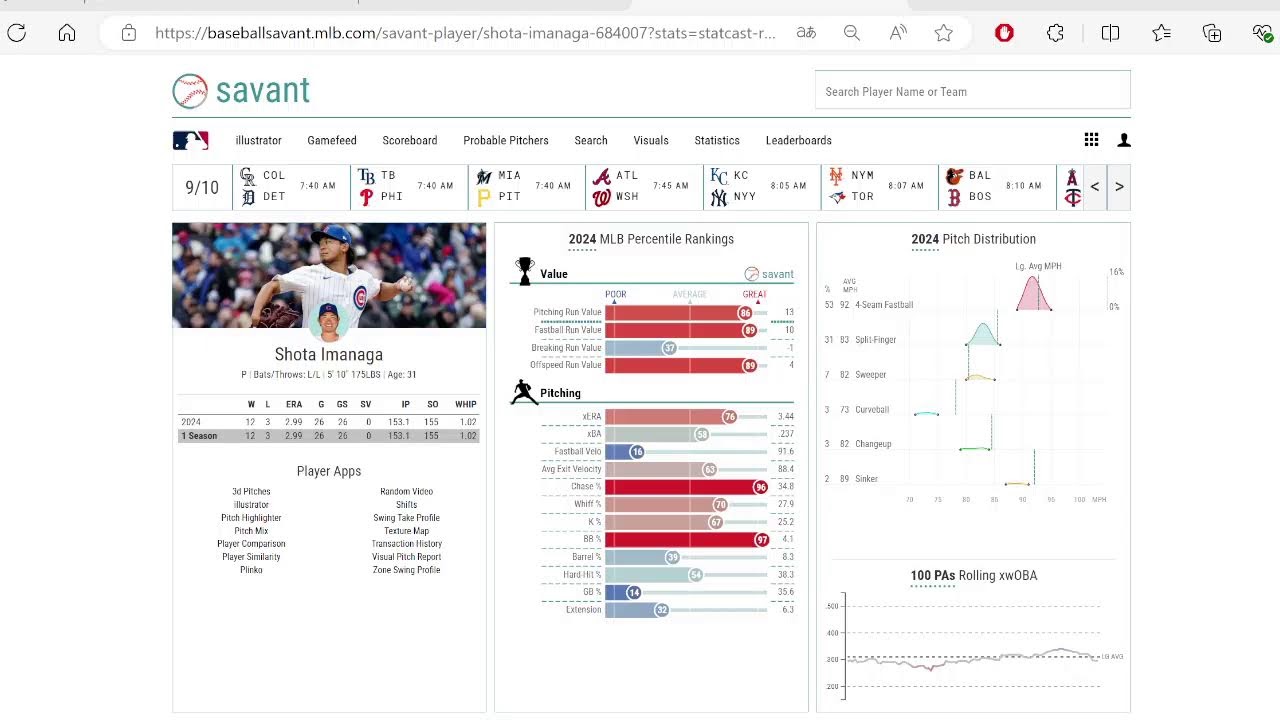The image size is (1280, 720).
Task: Open the translate page option
Action: pyautogui.click(x=806, y=33)
